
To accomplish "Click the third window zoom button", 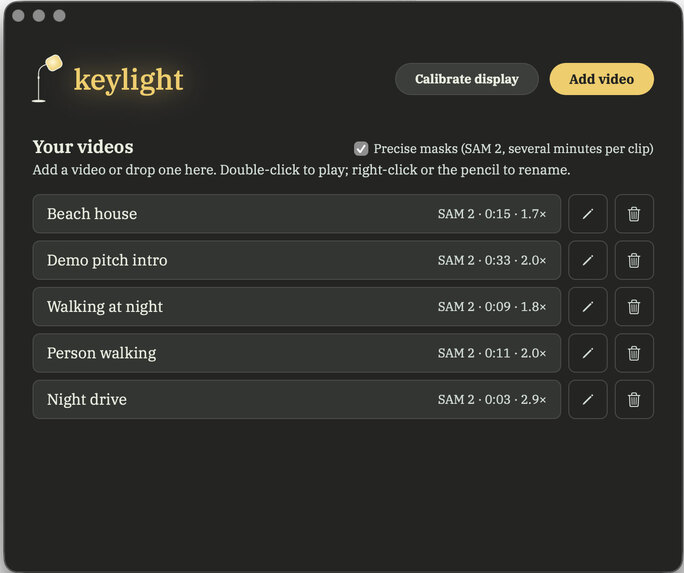I will click(59, 16).
